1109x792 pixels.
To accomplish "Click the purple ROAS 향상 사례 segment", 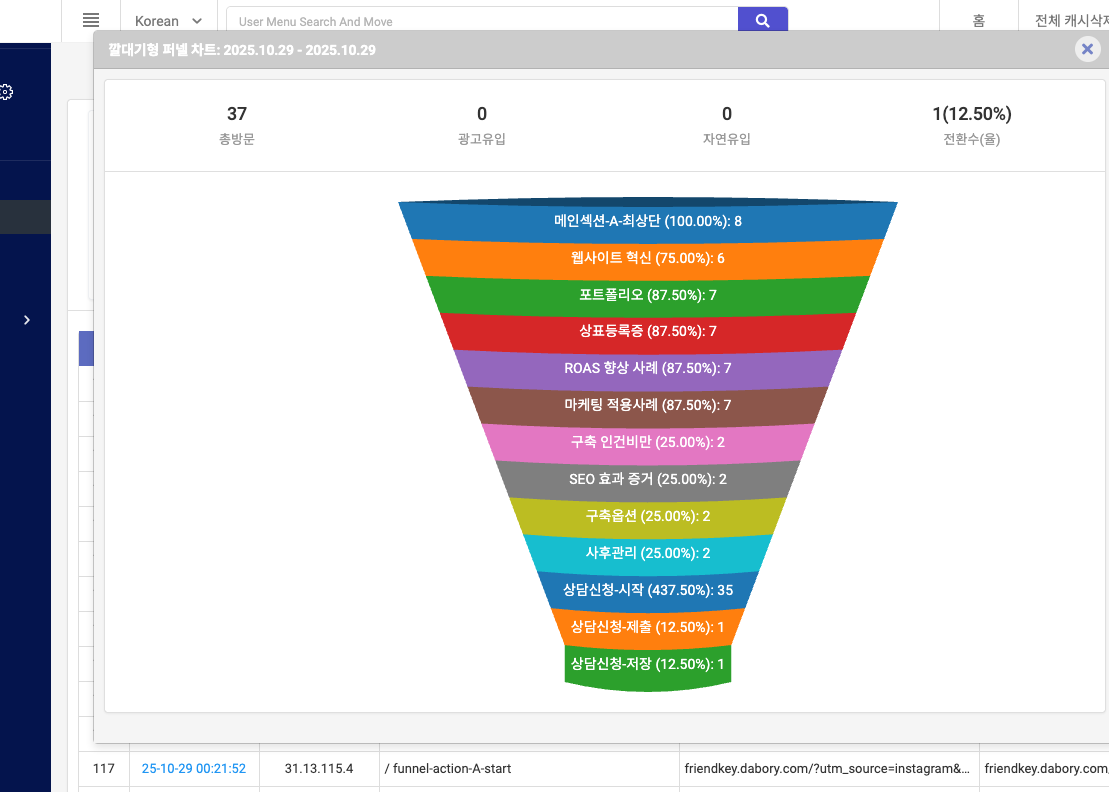I will (647, 368).
